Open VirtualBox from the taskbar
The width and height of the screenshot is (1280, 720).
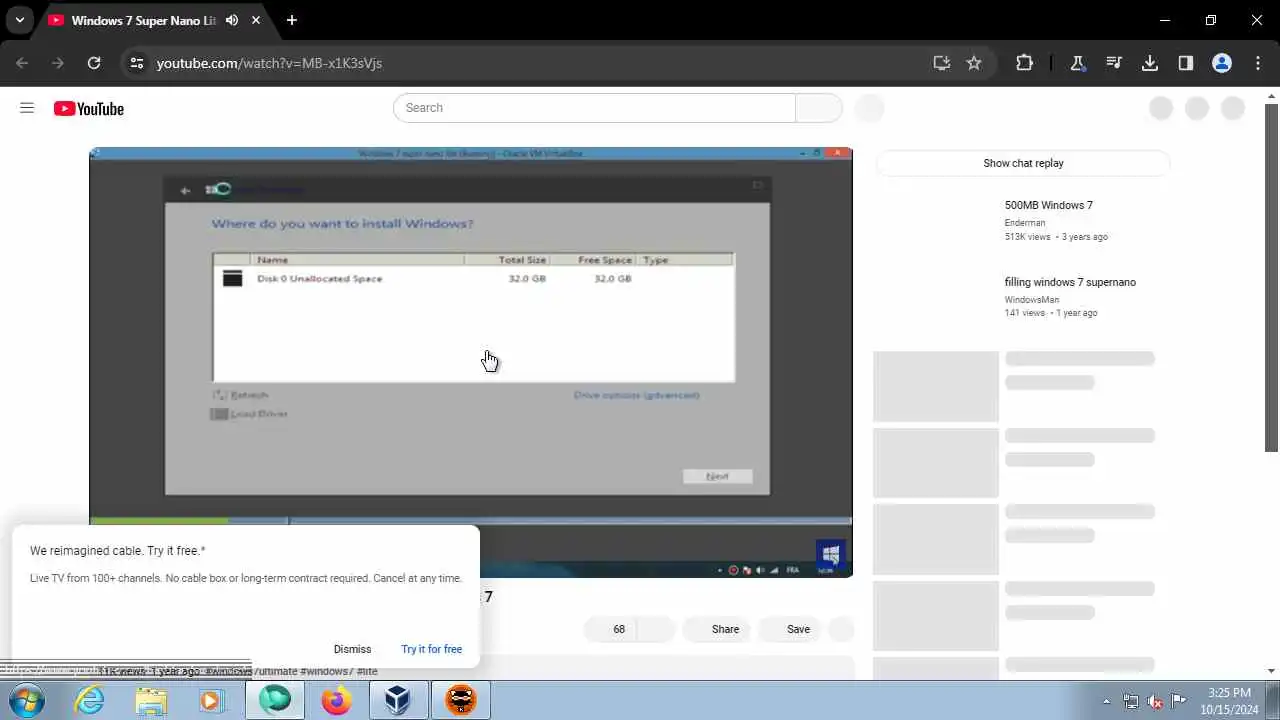click(398, 700)
